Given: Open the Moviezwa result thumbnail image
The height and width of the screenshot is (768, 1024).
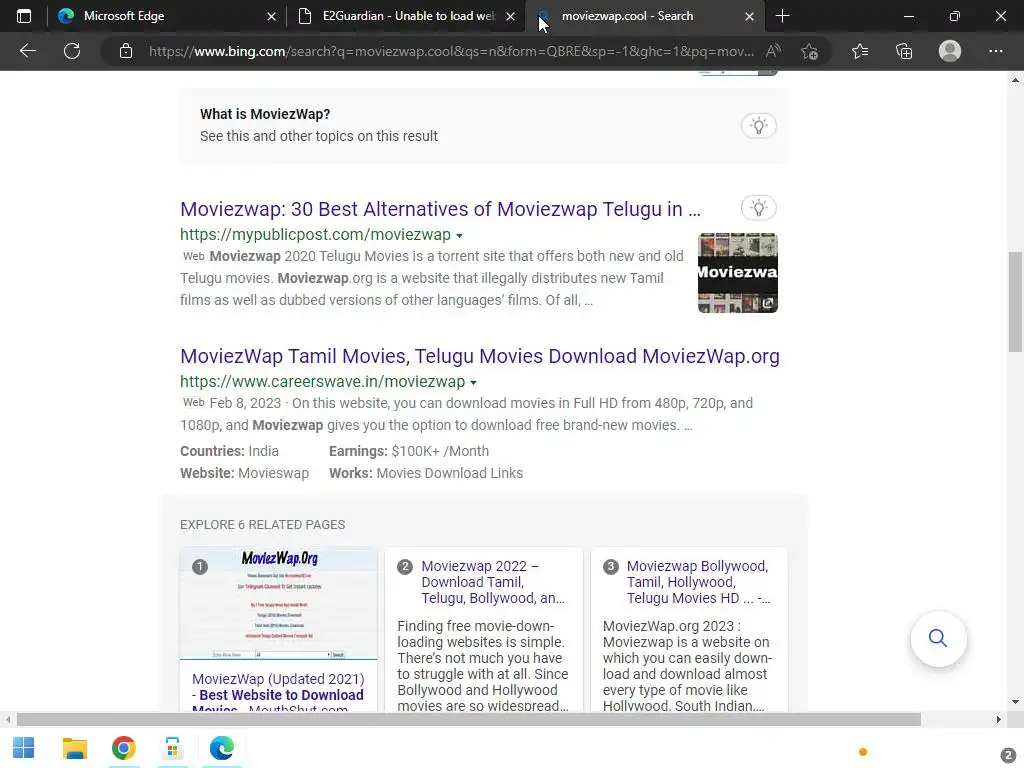Looking at the screenshot, I should click(x=737, y=273).
